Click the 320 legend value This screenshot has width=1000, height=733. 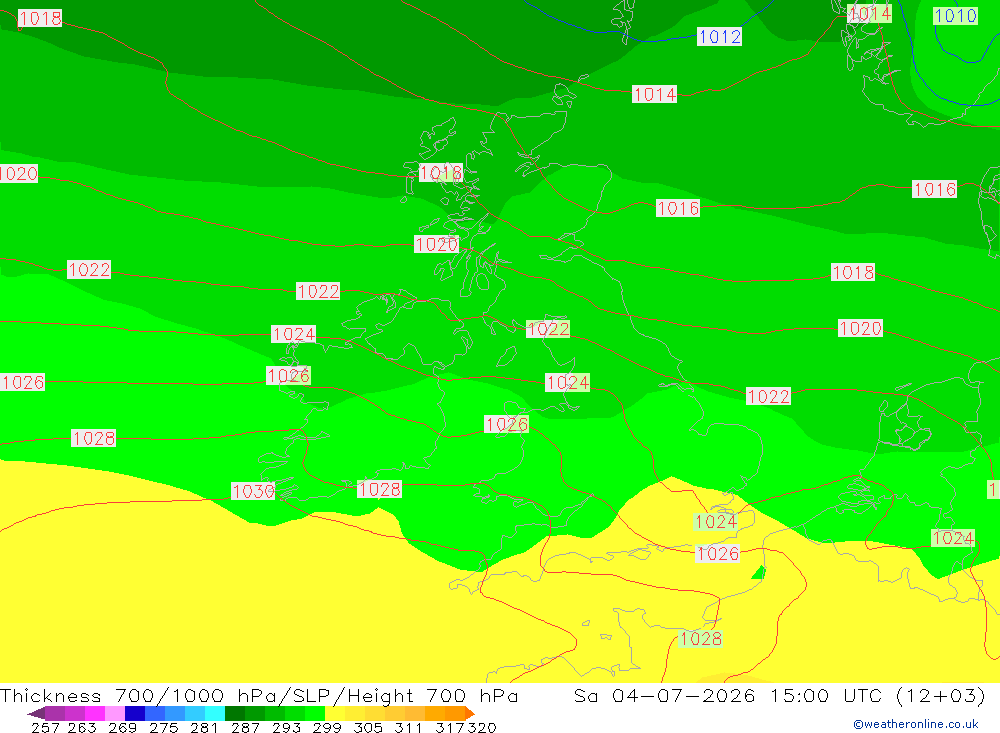point(482,727)
